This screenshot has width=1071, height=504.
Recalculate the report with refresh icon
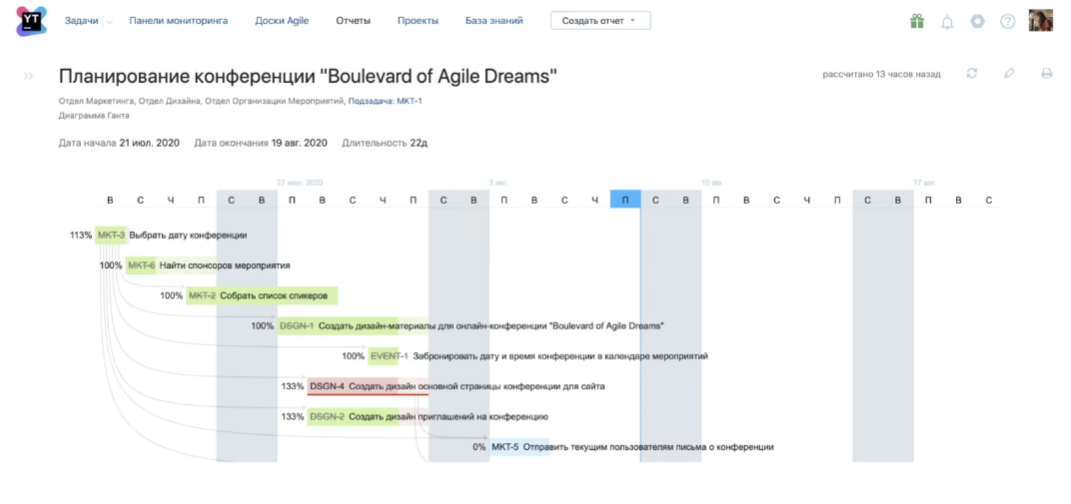[x=972, y=73]
